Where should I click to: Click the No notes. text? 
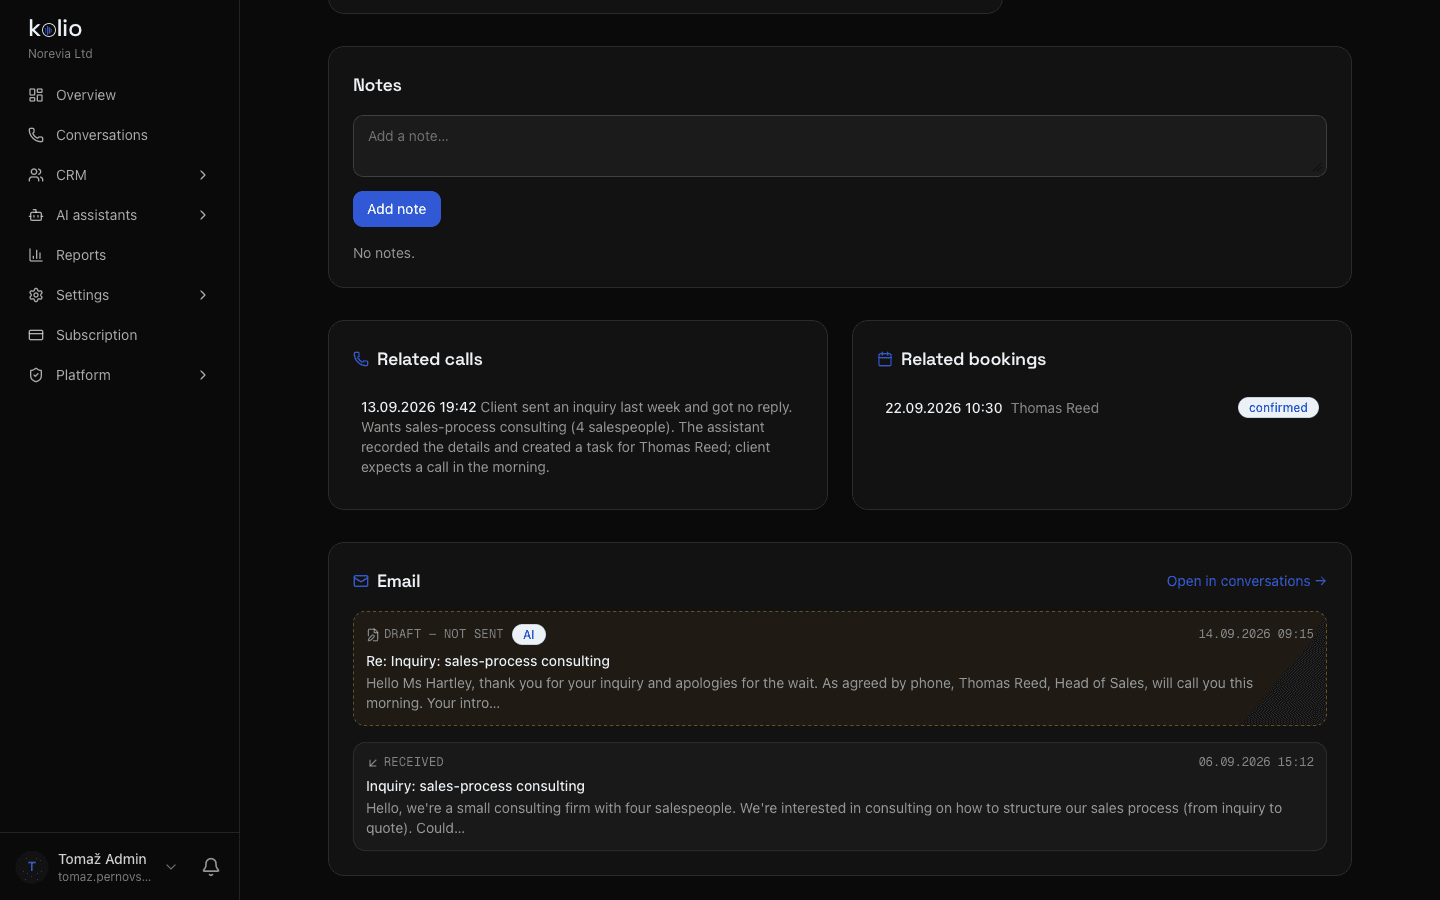[384, 253]
